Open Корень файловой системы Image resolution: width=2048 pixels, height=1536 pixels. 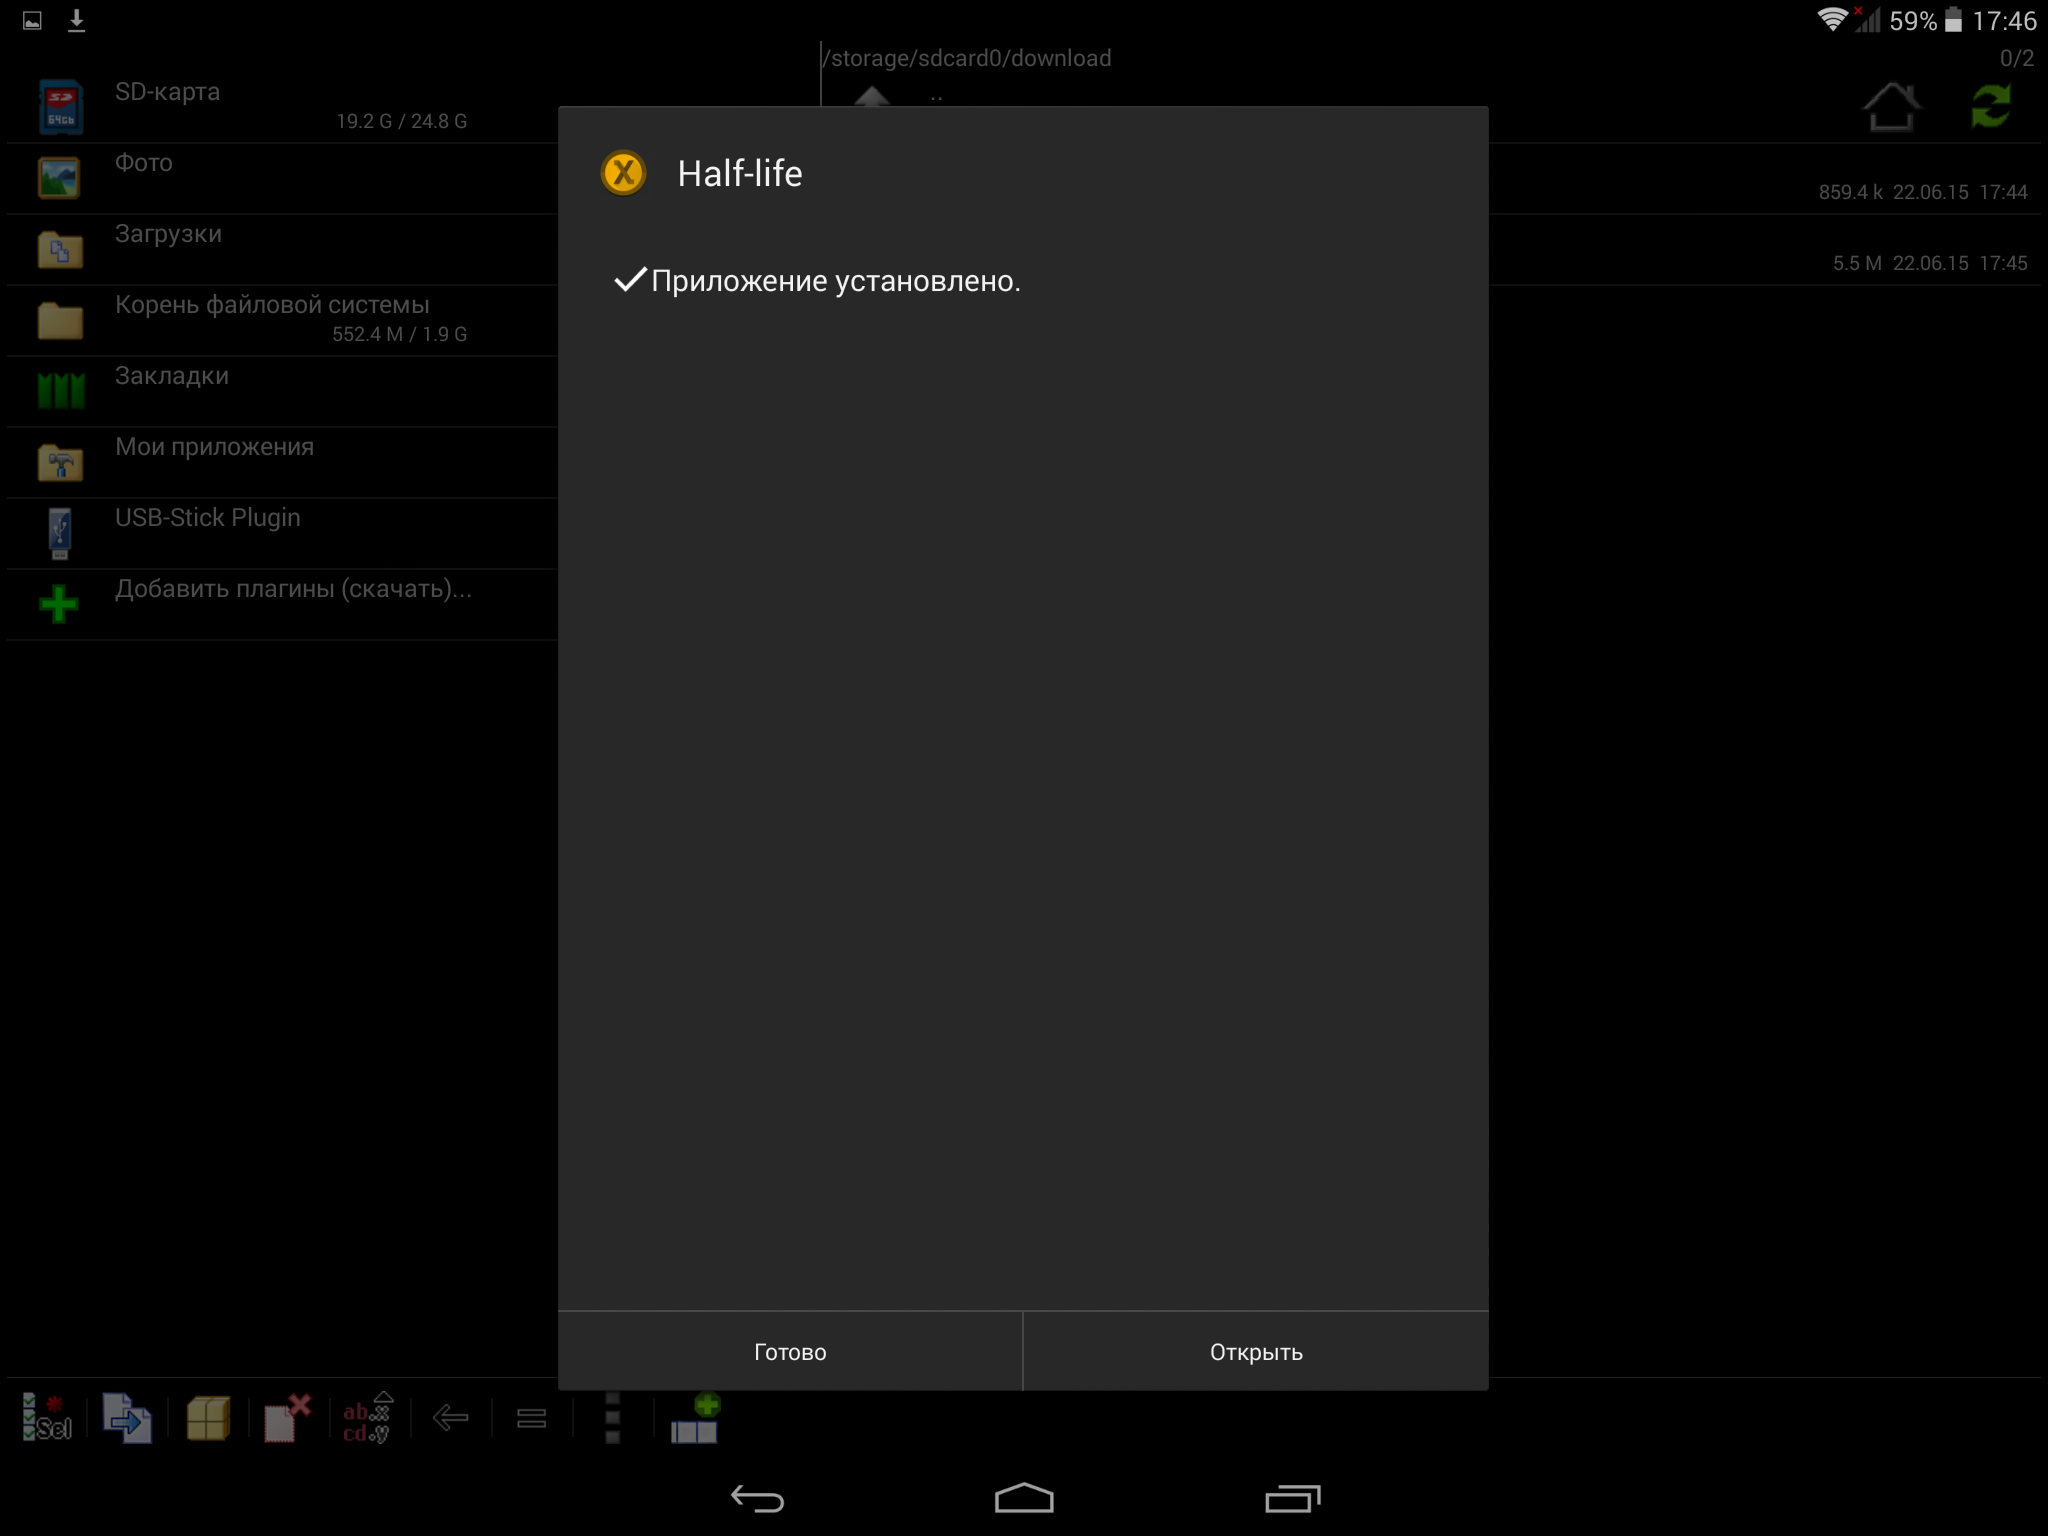283,320
